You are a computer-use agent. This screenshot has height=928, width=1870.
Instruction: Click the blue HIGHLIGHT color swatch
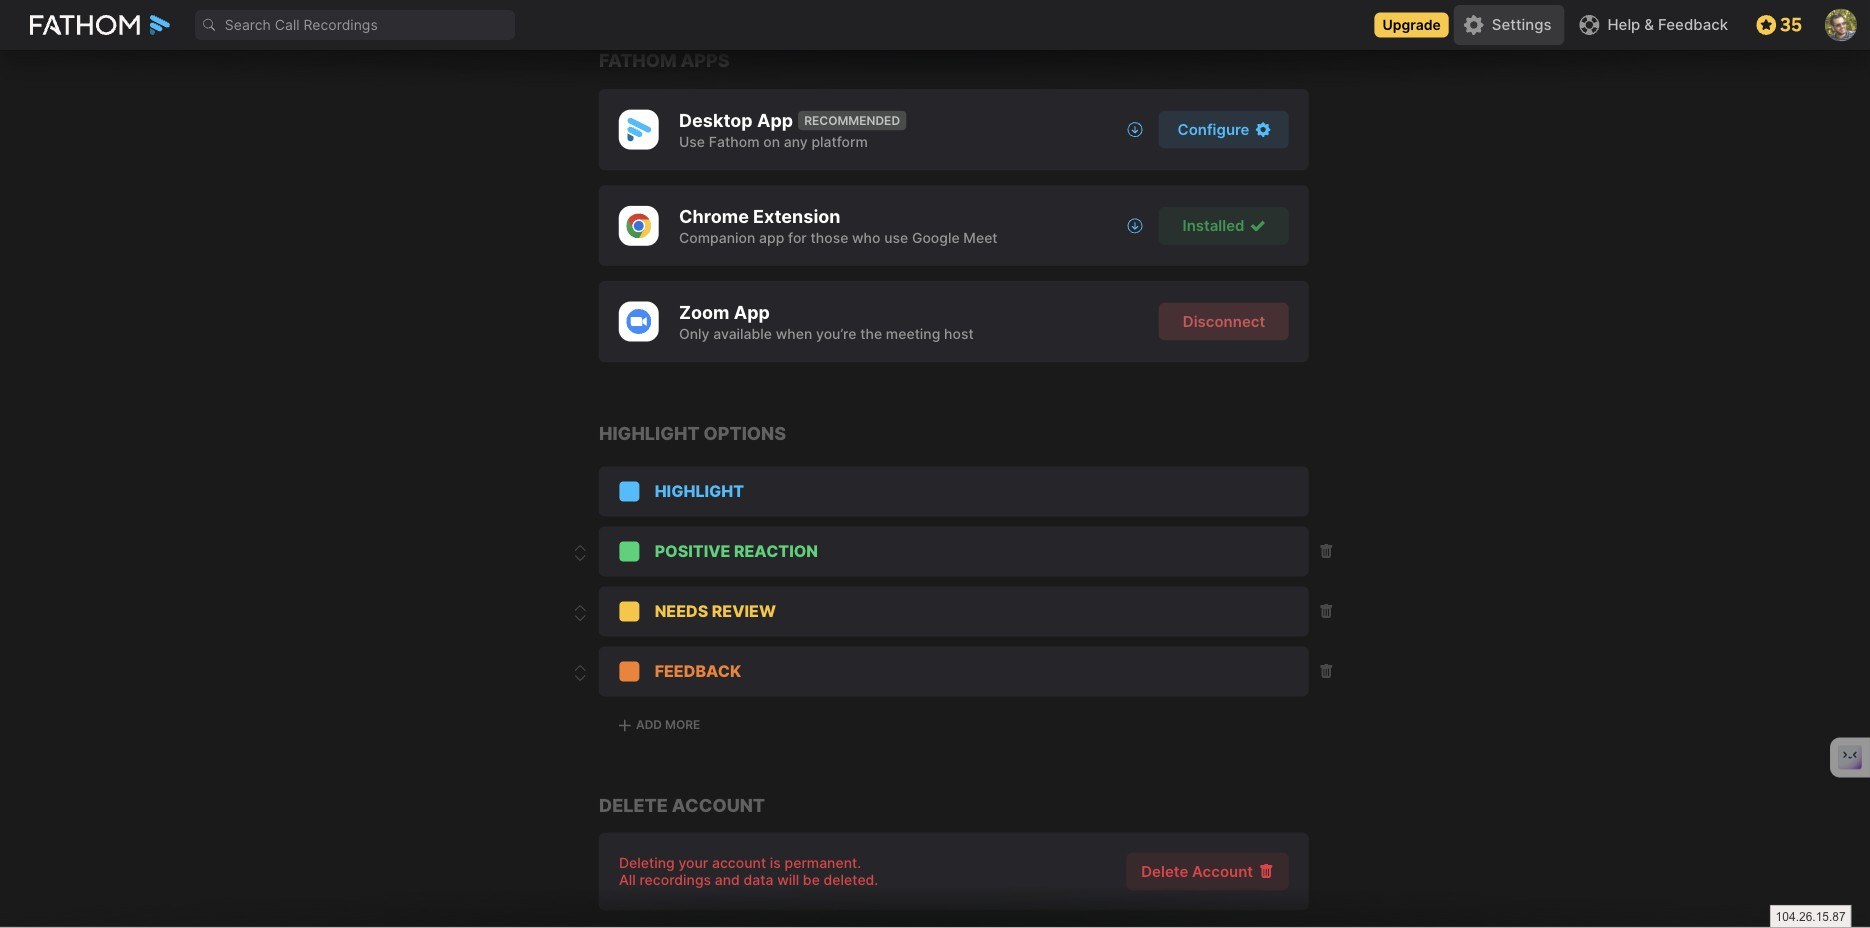tap(629, 491)
